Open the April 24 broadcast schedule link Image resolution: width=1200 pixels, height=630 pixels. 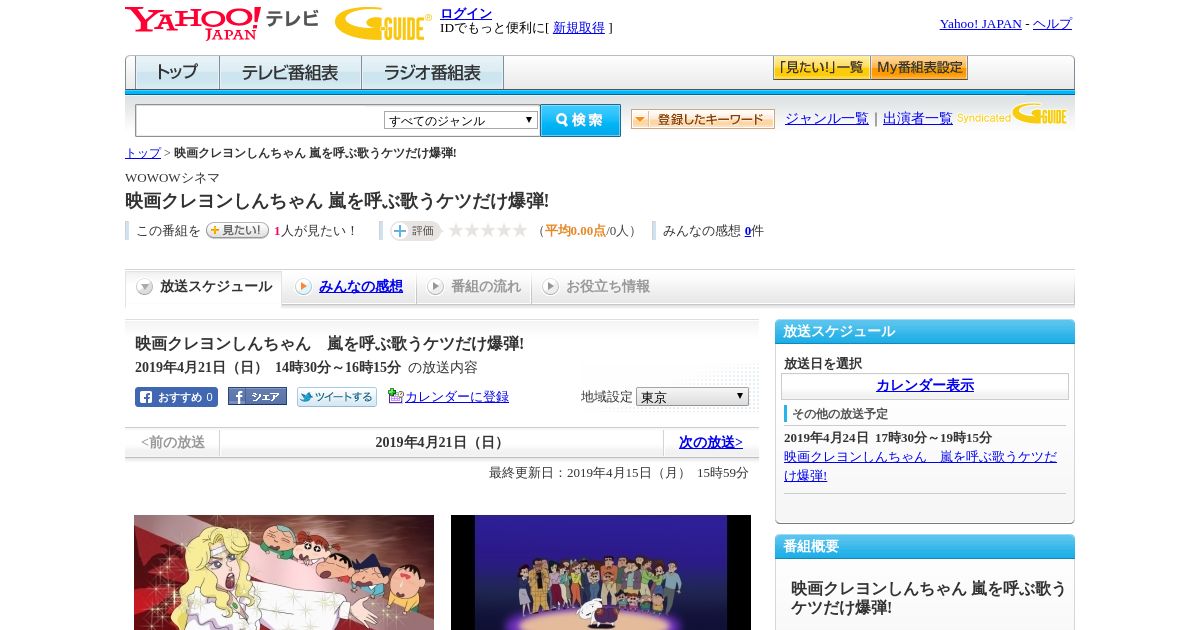click(x=920, y=466)
